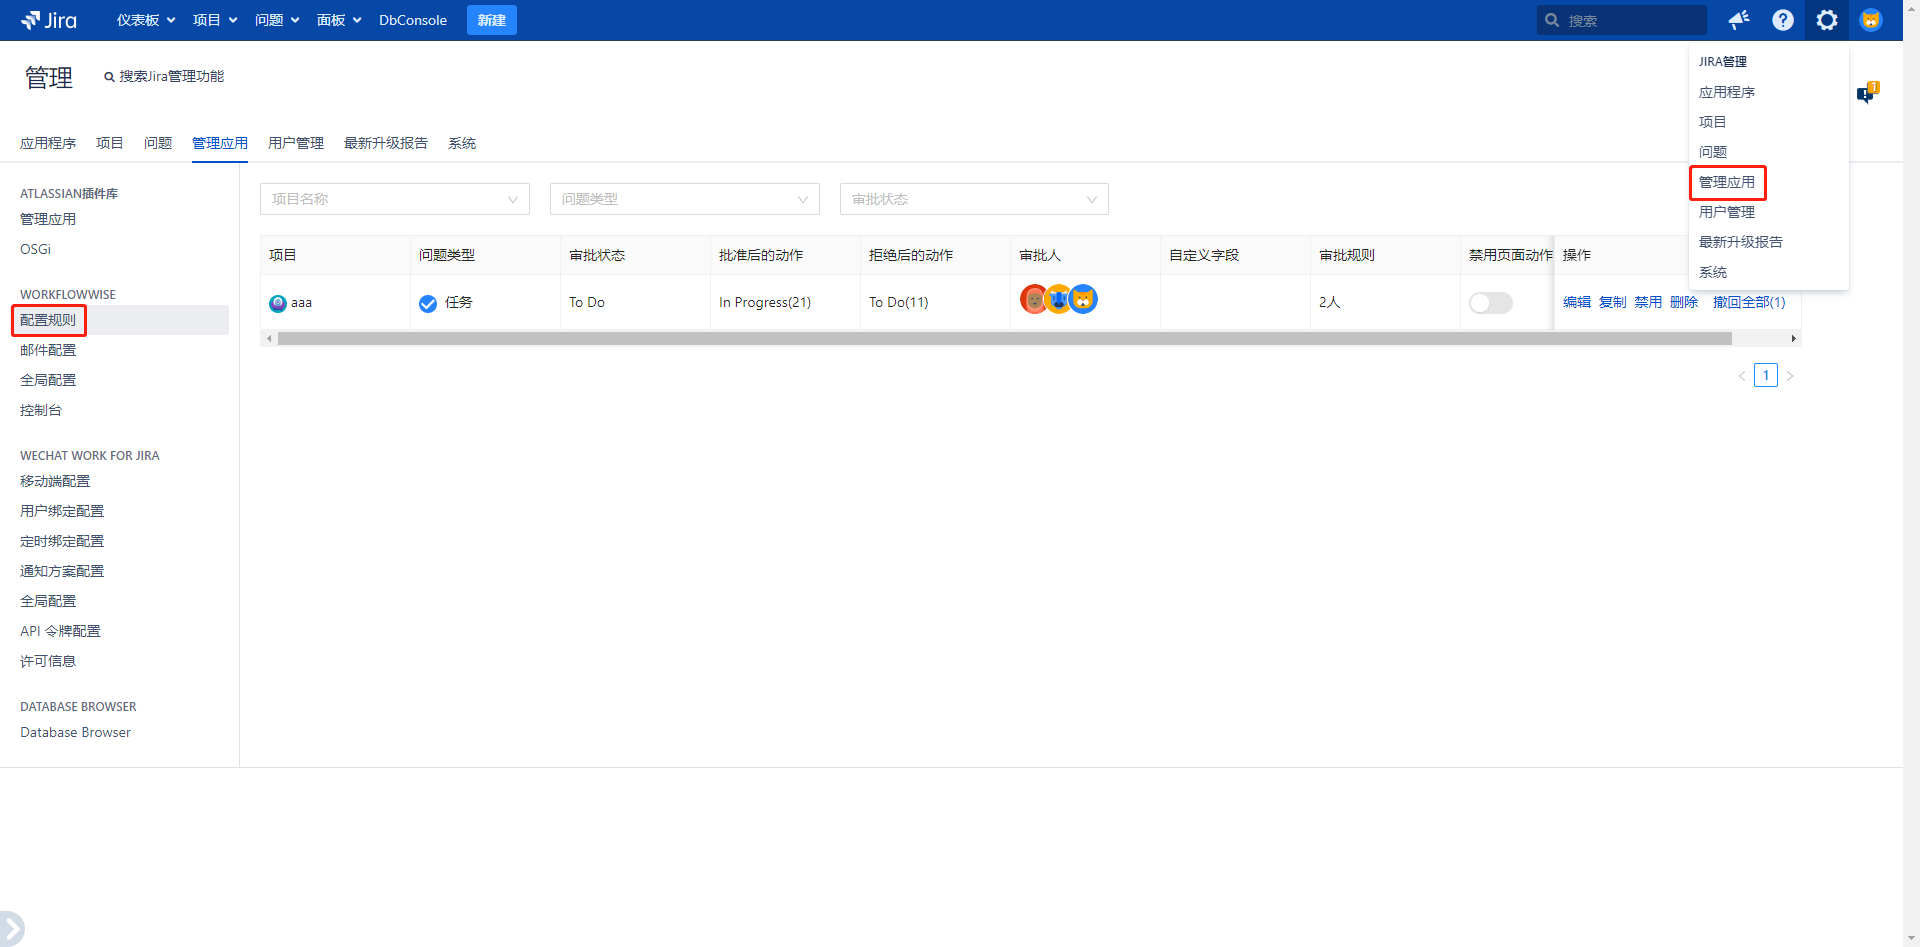Expand the 项目名称 filter dropdown

point(394,199)
